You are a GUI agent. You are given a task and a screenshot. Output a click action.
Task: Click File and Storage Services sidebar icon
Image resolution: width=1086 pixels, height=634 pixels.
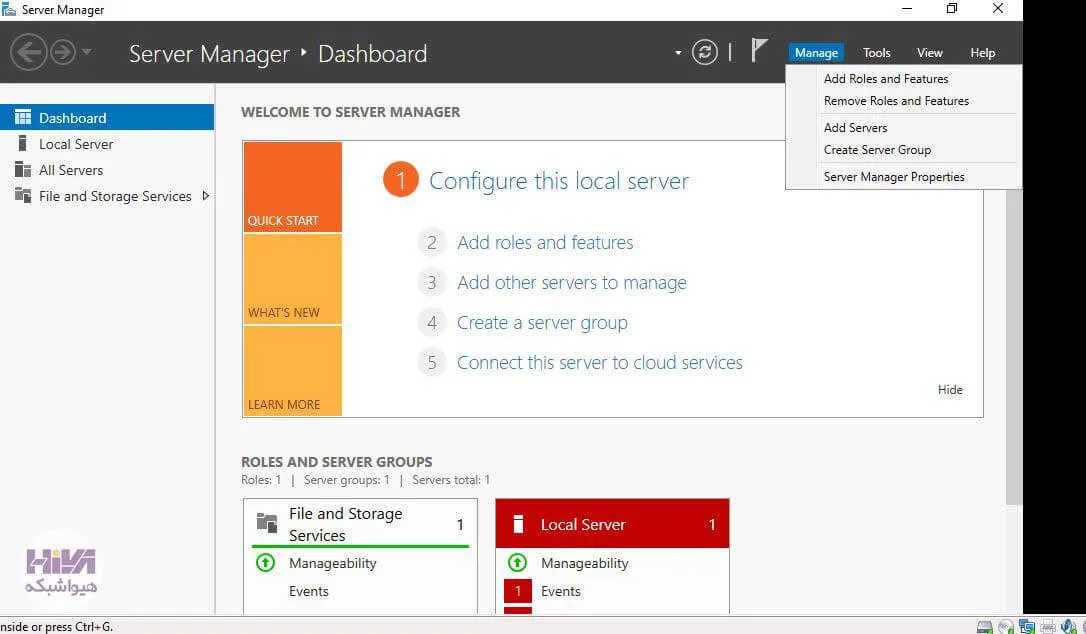click(23, 196)
